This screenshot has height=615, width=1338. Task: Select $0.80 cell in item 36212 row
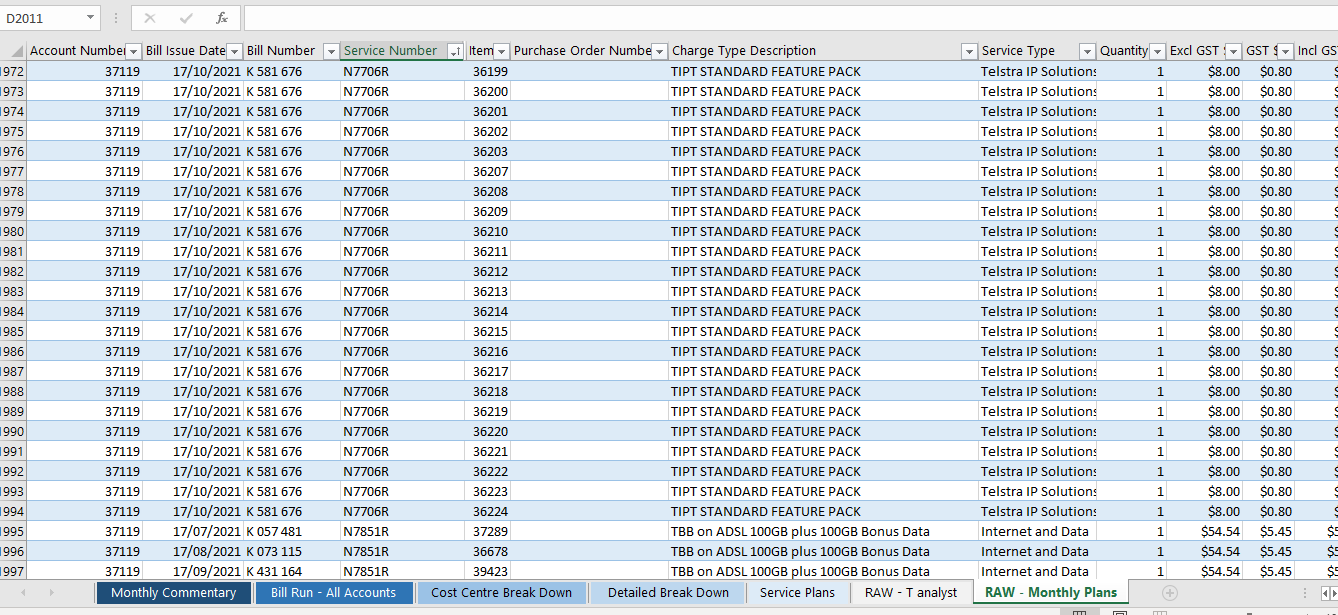click(x=1269, y=271)
